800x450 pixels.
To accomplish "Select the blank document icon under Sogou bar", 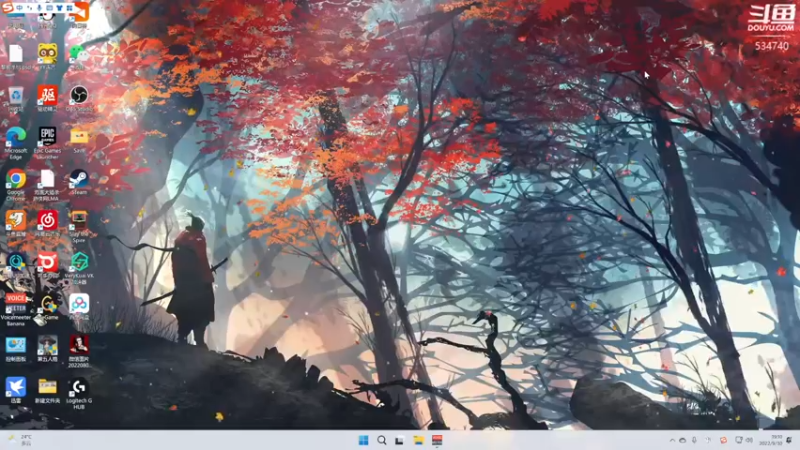I will point(16,56).
